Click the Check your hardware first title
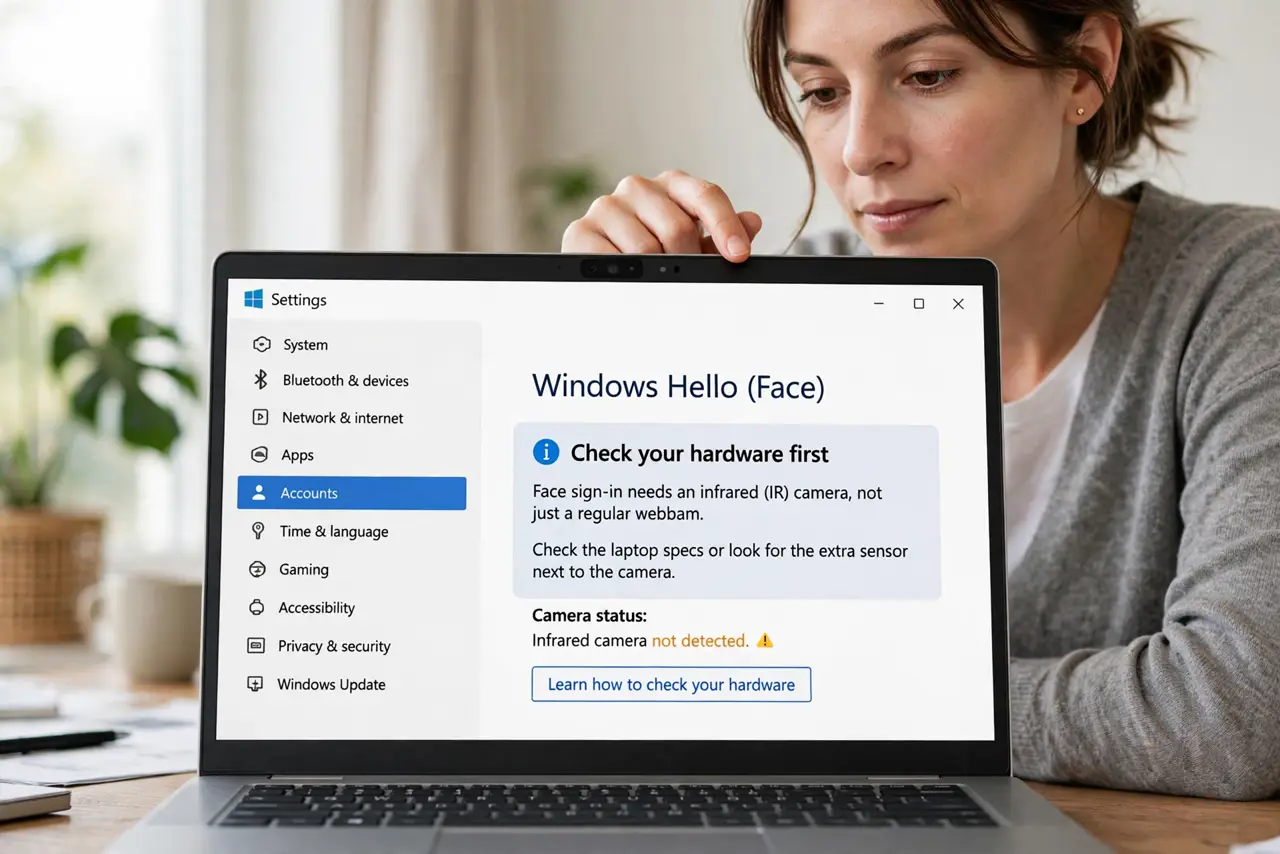The width and height of the screenshot is (1280, 854). coord(700,453)
